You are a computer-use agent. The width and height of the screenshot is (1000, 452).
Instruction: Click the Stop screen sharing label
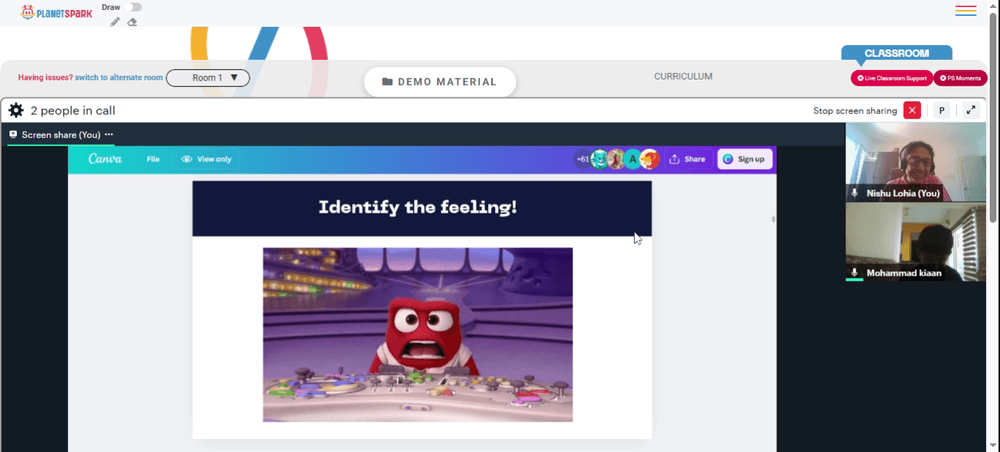point(855,111)
